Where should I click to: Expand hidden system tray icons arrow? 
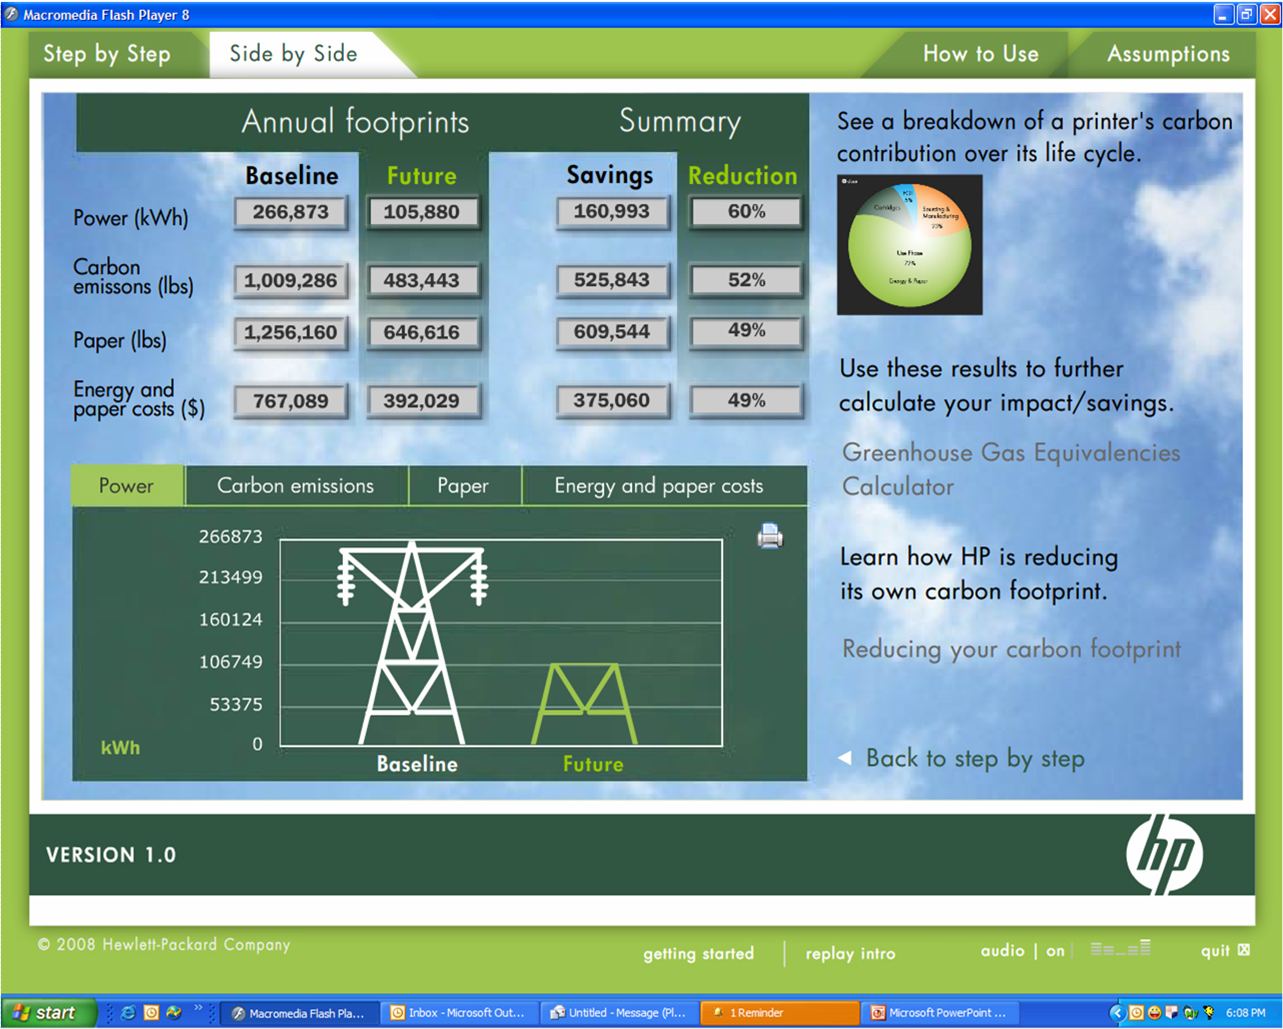1118,1013
